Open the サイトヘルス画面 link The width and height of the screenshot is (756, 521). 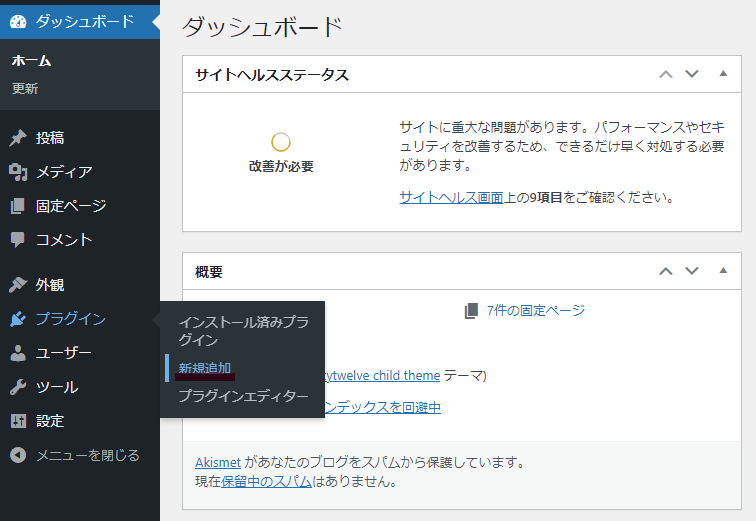click(x=450, y=197)
